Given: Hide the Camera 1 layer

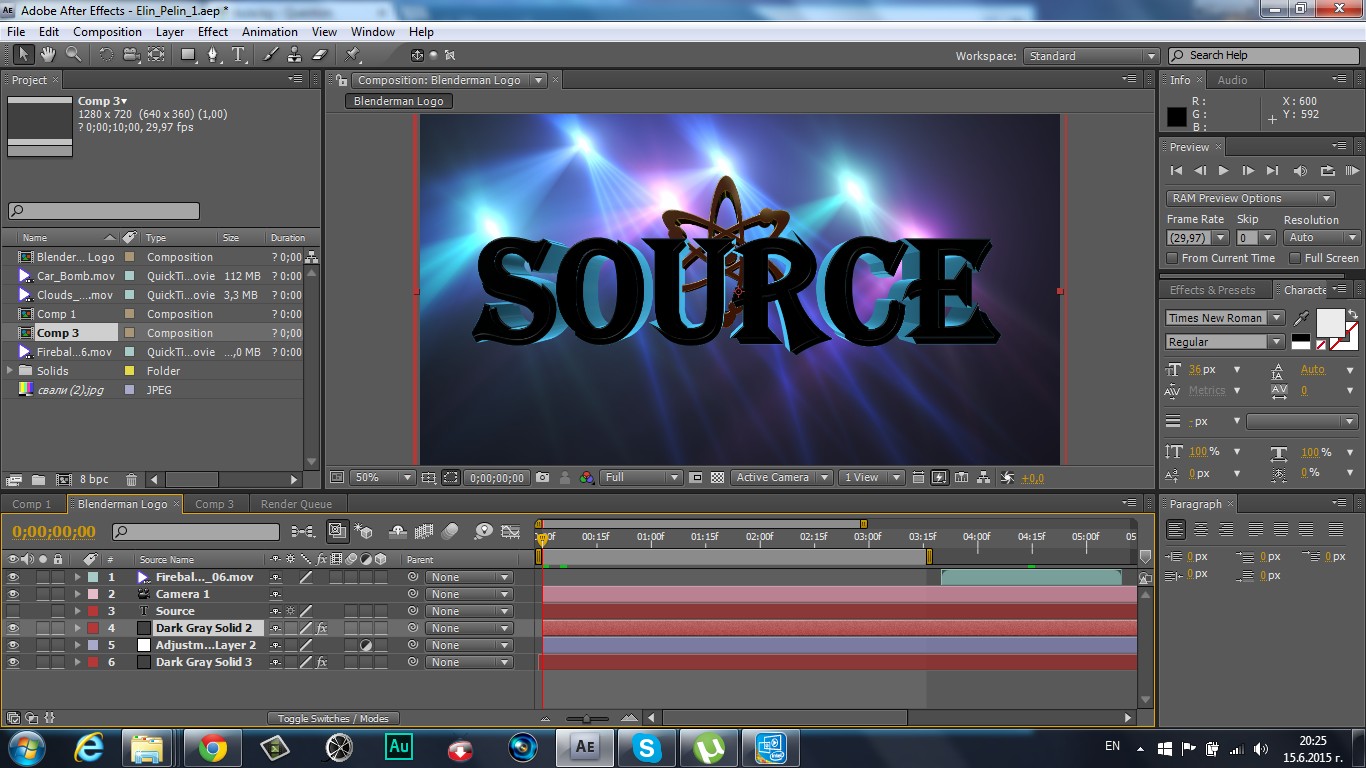Looking at the screenshot, I should [13, 594].
